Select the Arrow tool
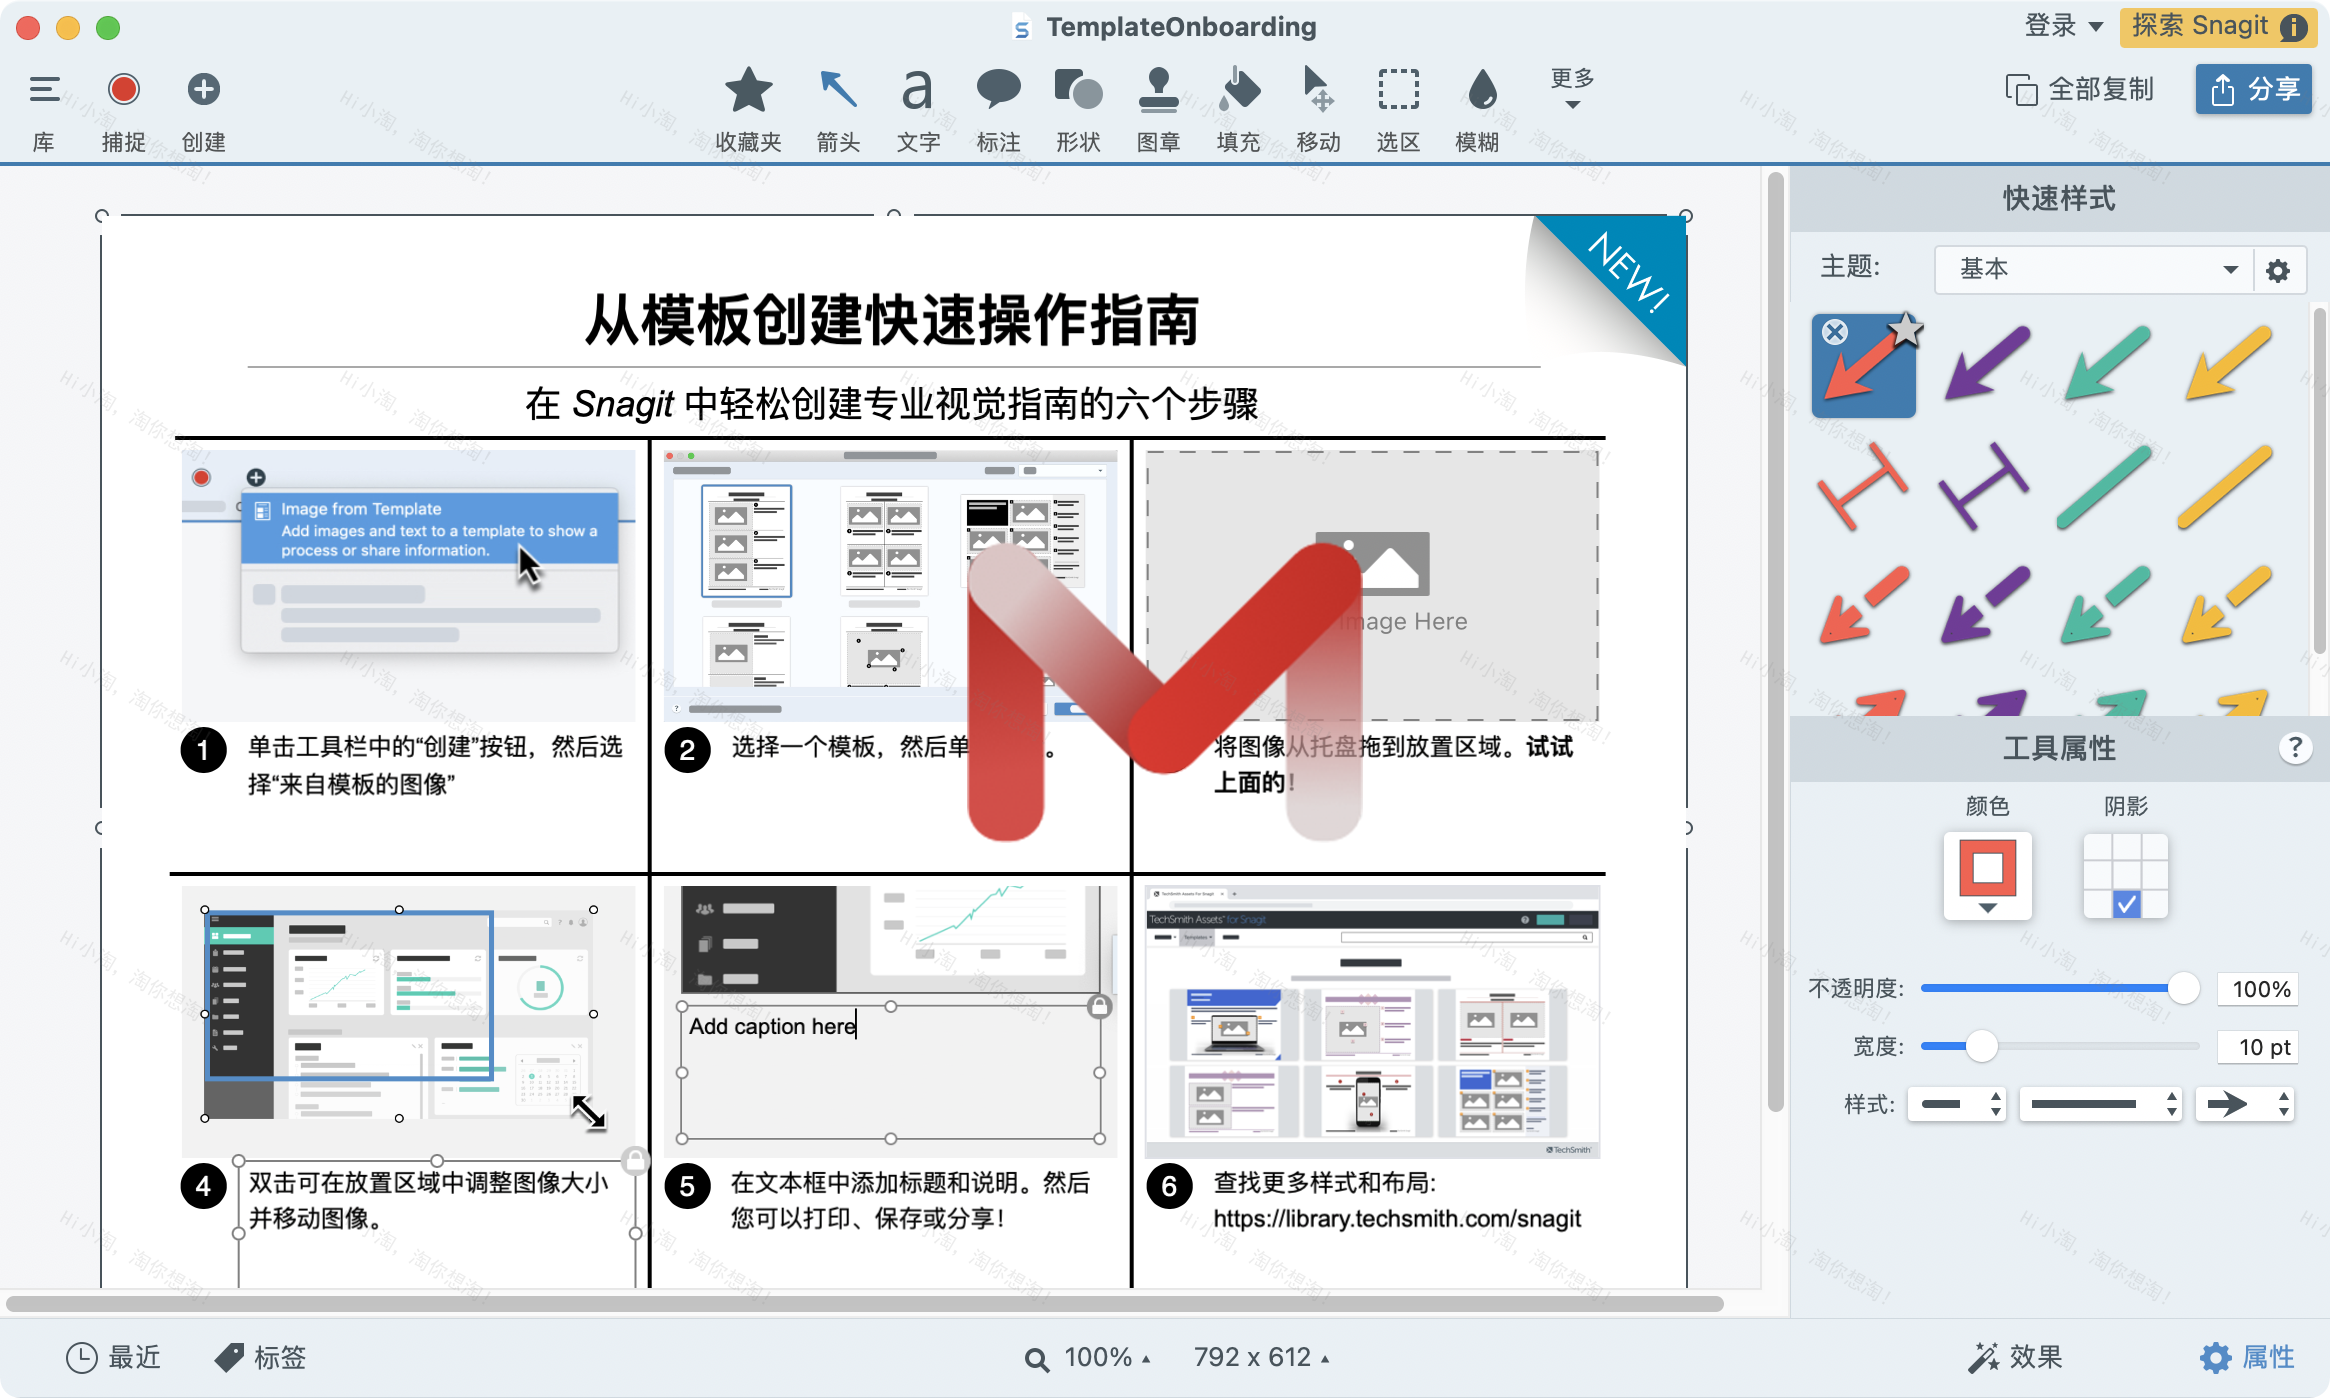The height and width of the screenshot is (1398, 2330). 836,105
